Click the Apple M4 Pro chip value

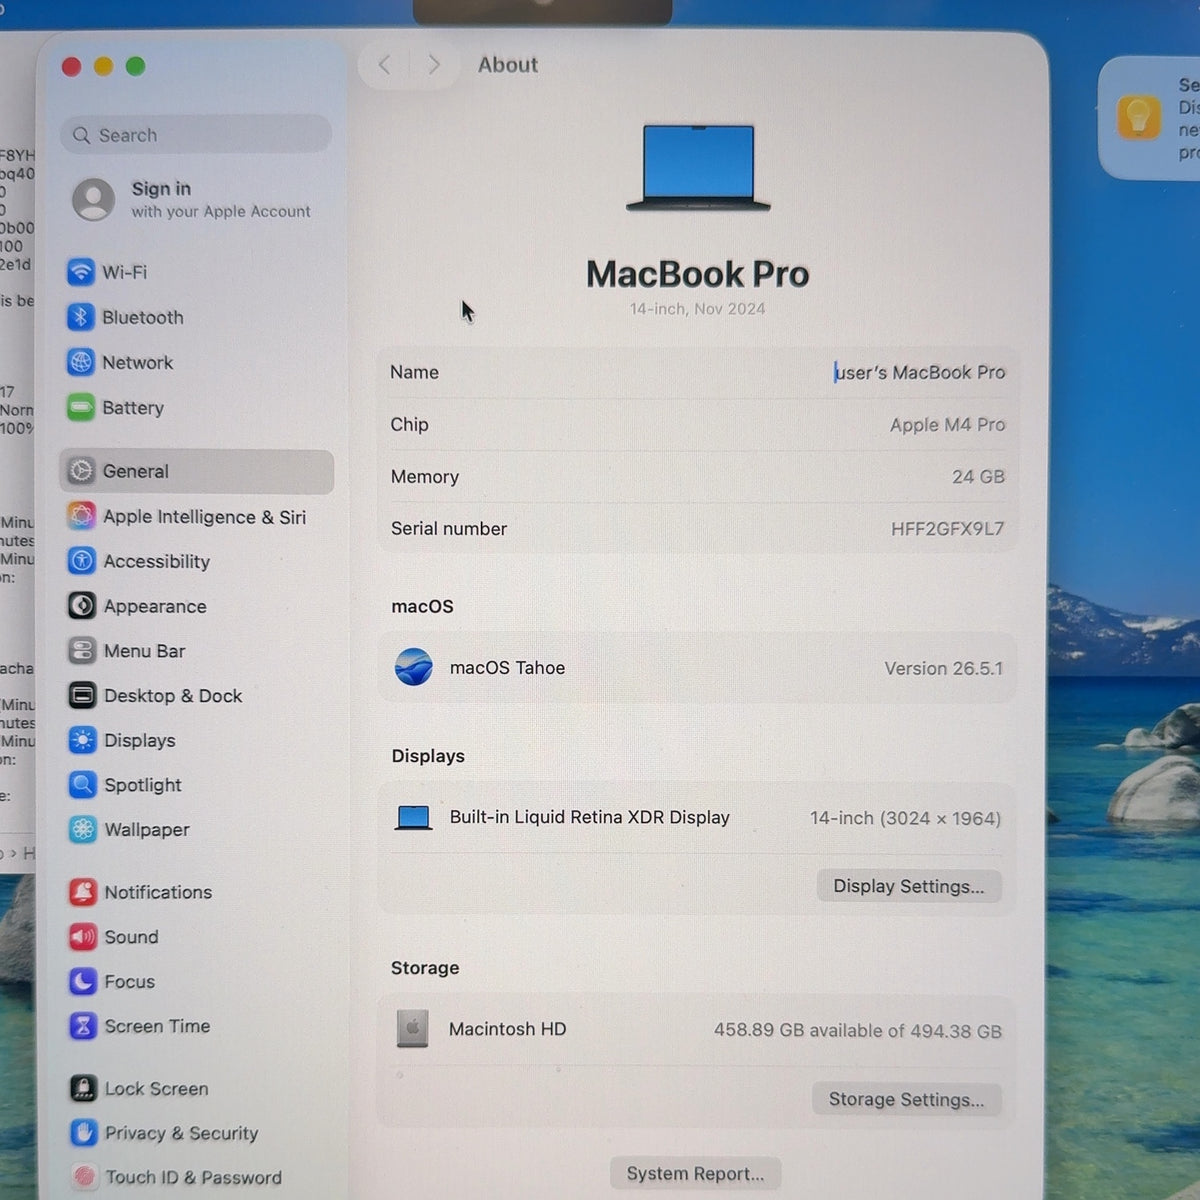coord(947,425)
